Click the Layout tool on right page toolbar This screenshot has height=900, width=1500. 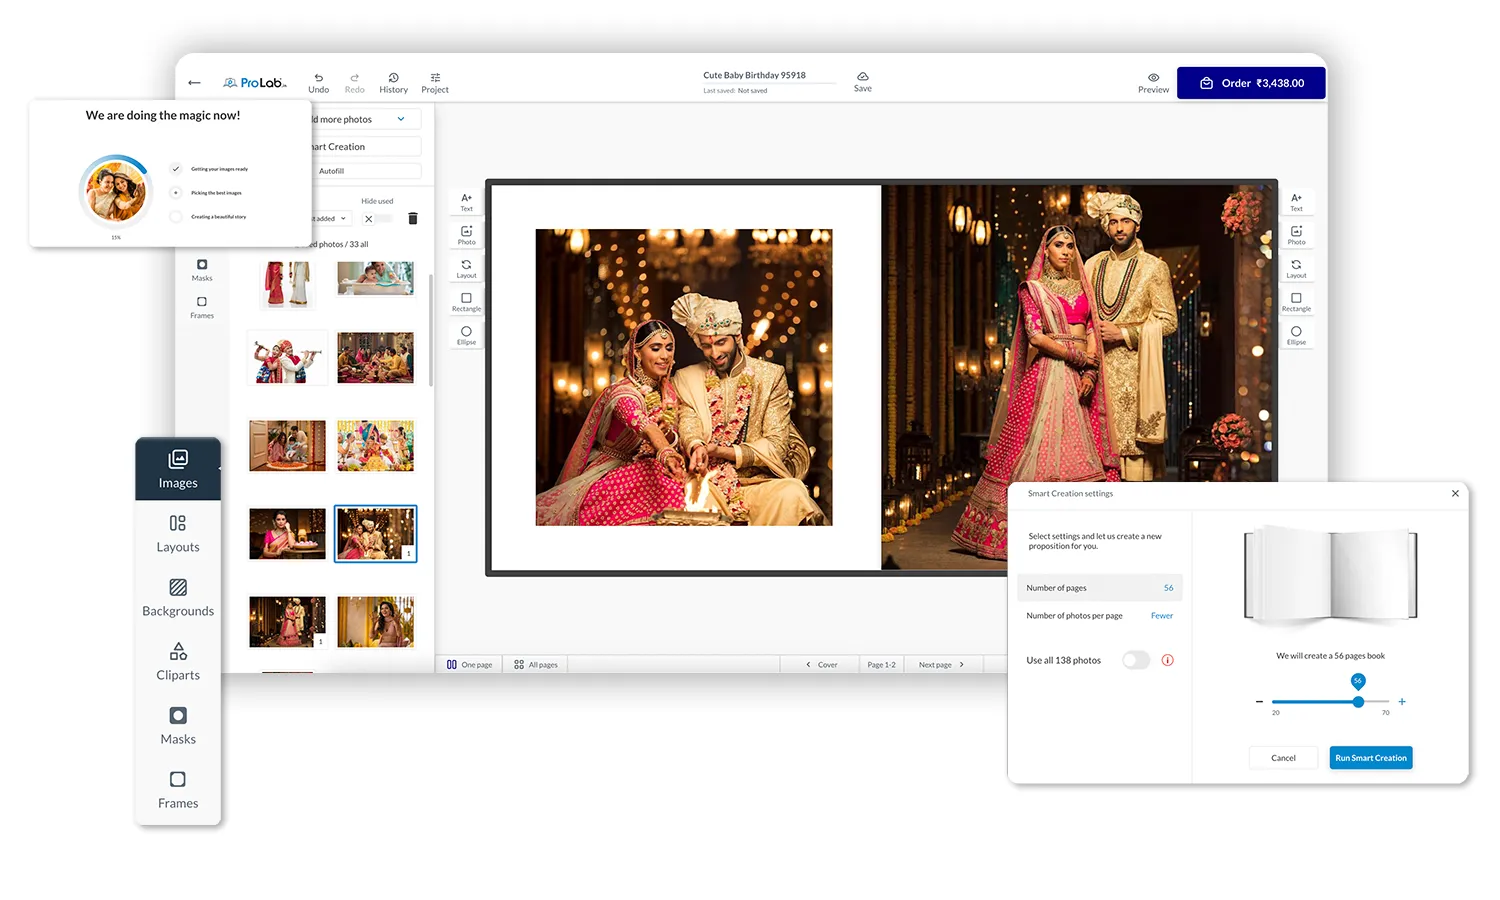[1296, 267]
